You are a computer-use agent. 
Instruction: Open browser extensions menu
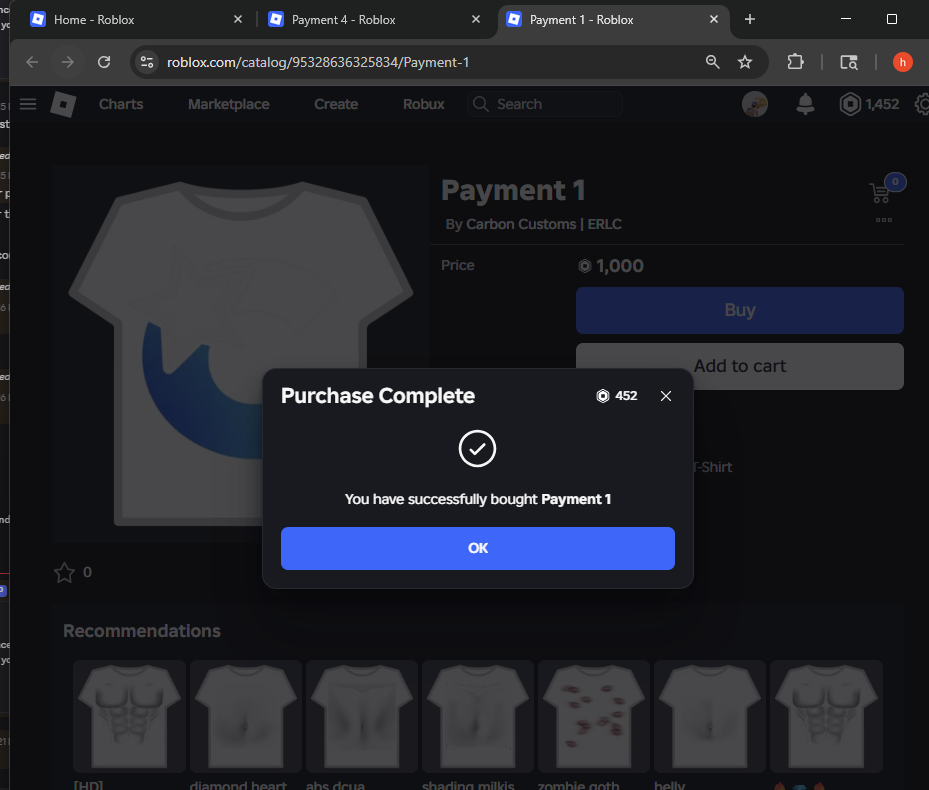click(795, 62)
